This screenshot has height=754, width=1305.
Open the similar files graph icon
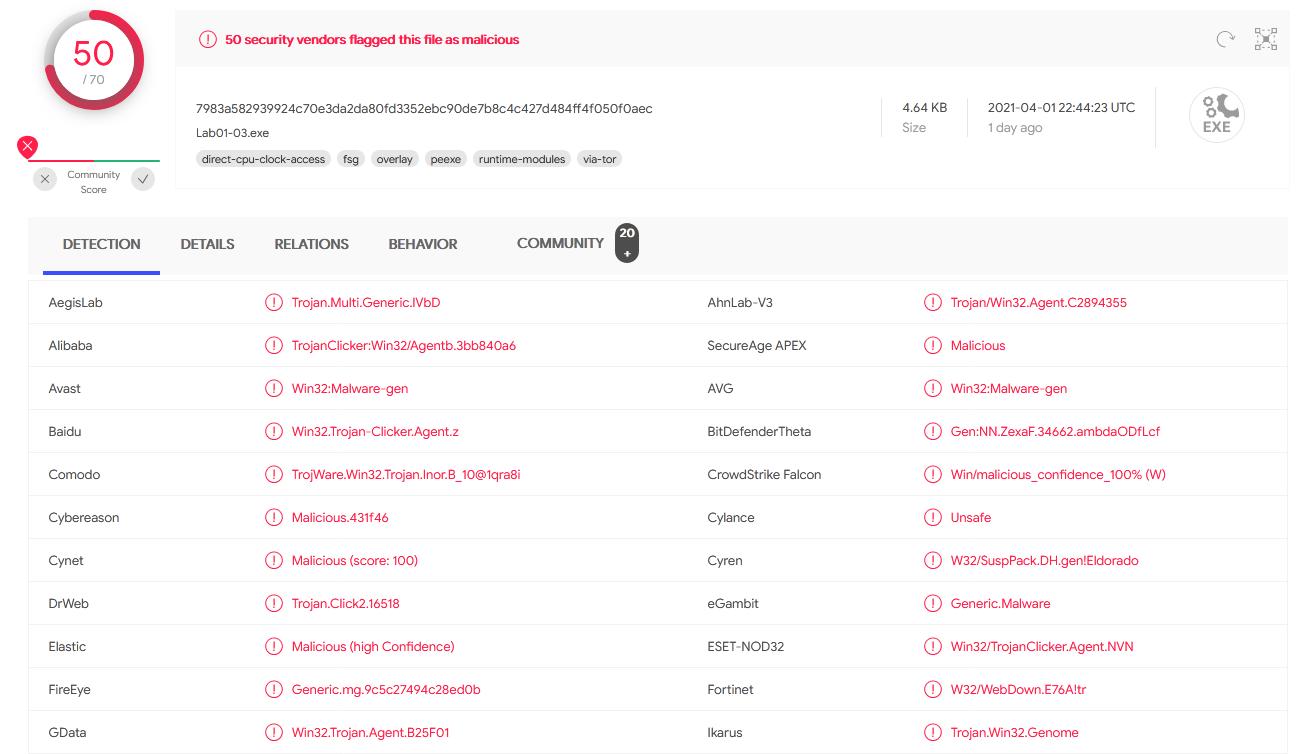[x=1266, y=39]
